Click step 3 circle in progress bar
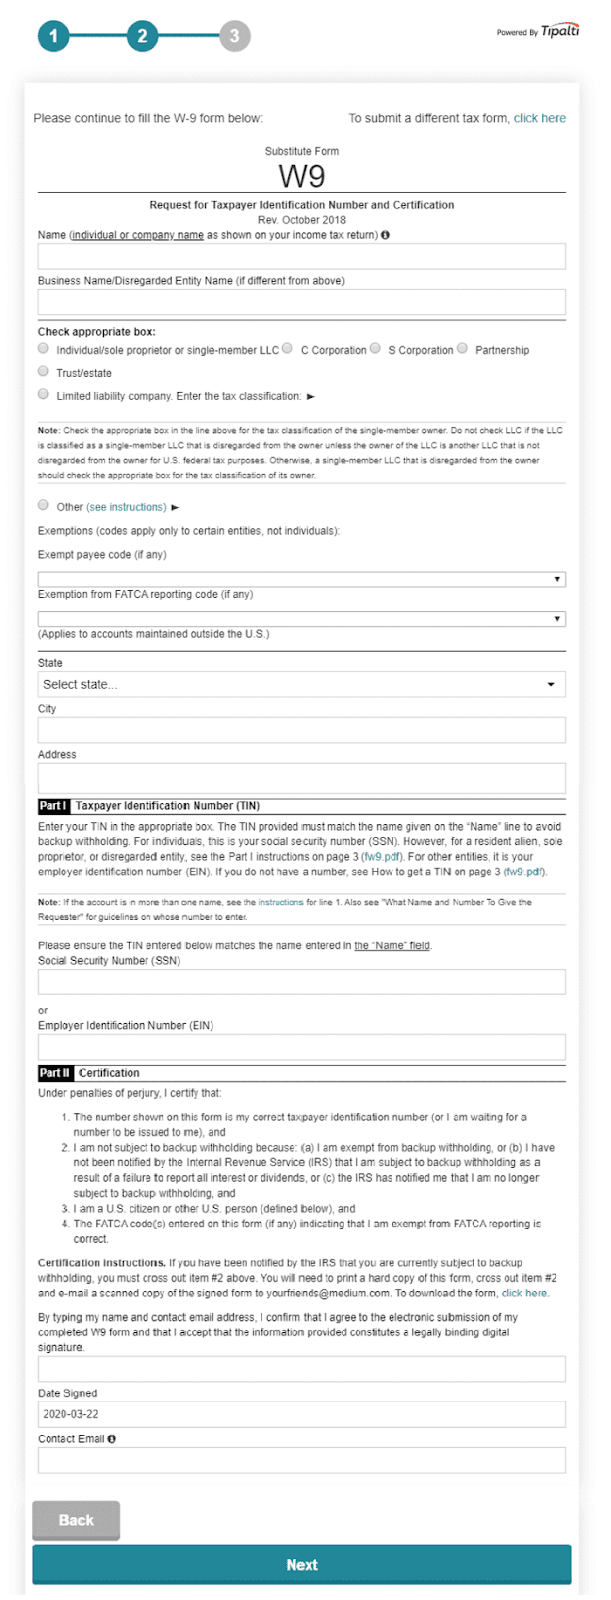 point(234,37)
